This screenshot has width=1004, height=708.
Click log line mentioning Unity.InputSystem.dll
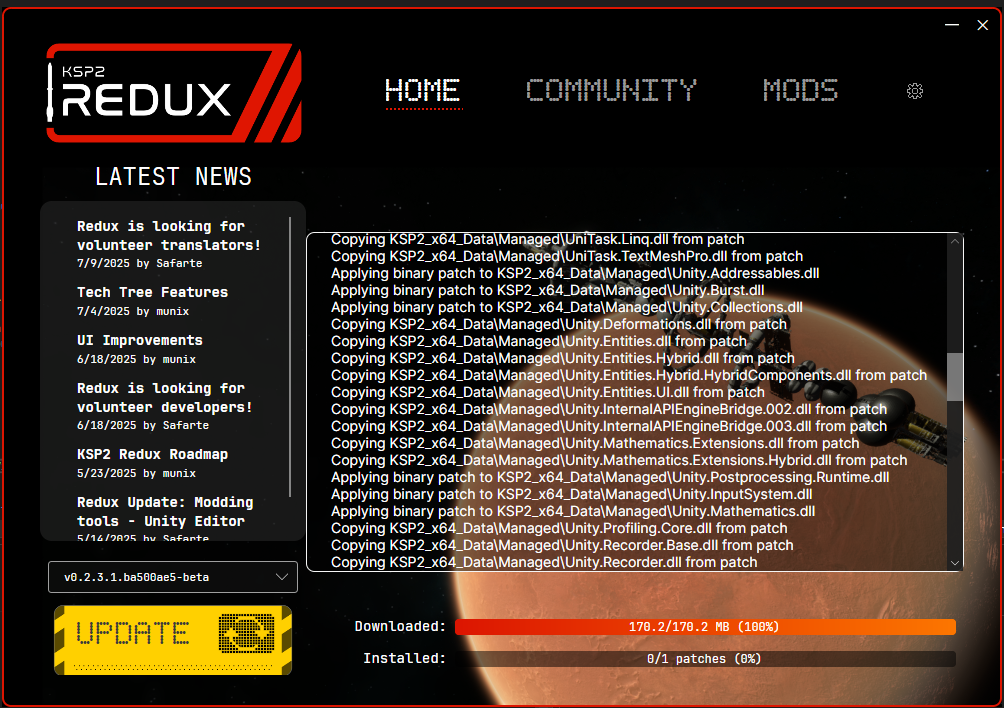point(572,494)
